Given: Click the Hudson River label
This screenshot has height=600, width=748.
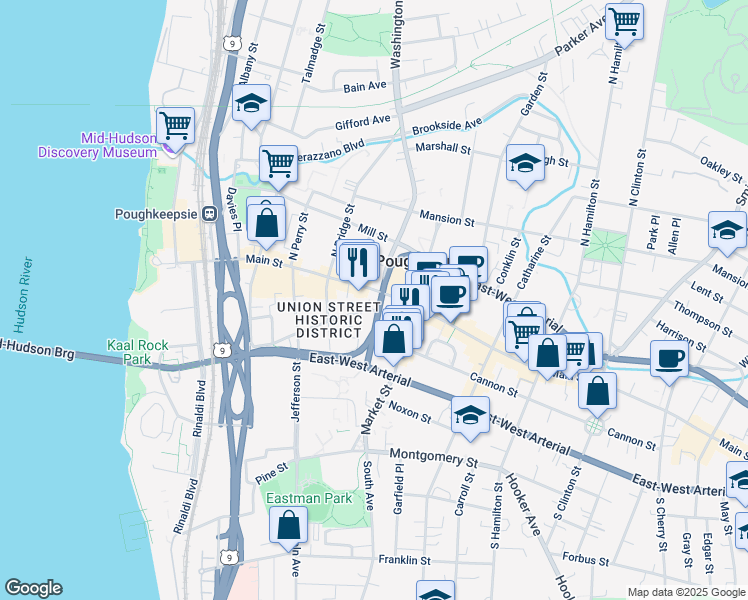Looking at the screenshot, I should pos(23,295).
